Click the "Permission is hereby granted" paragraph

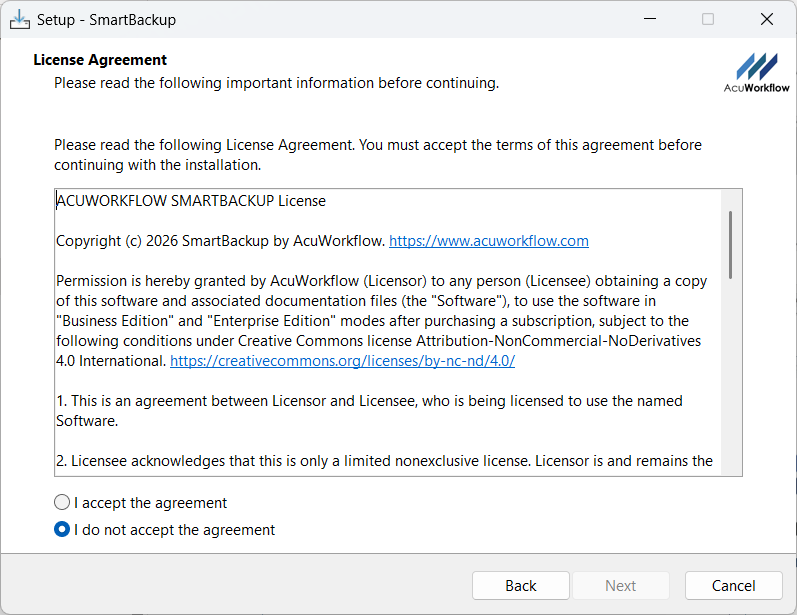380,321
